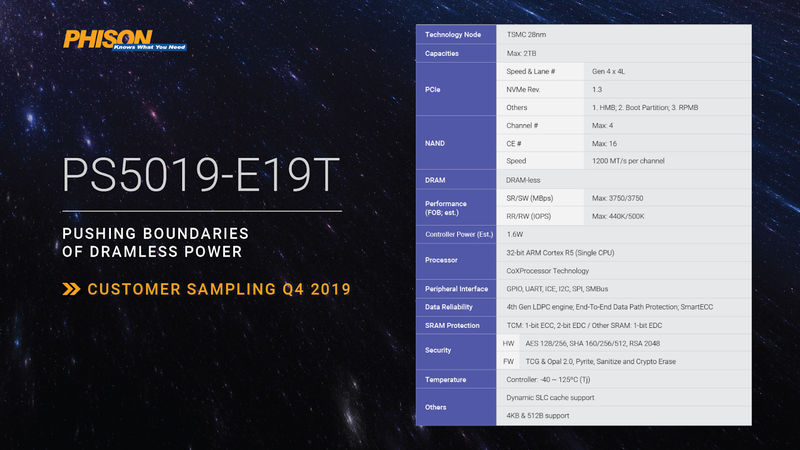Click the 'PCIe' row header

[456, 89]
